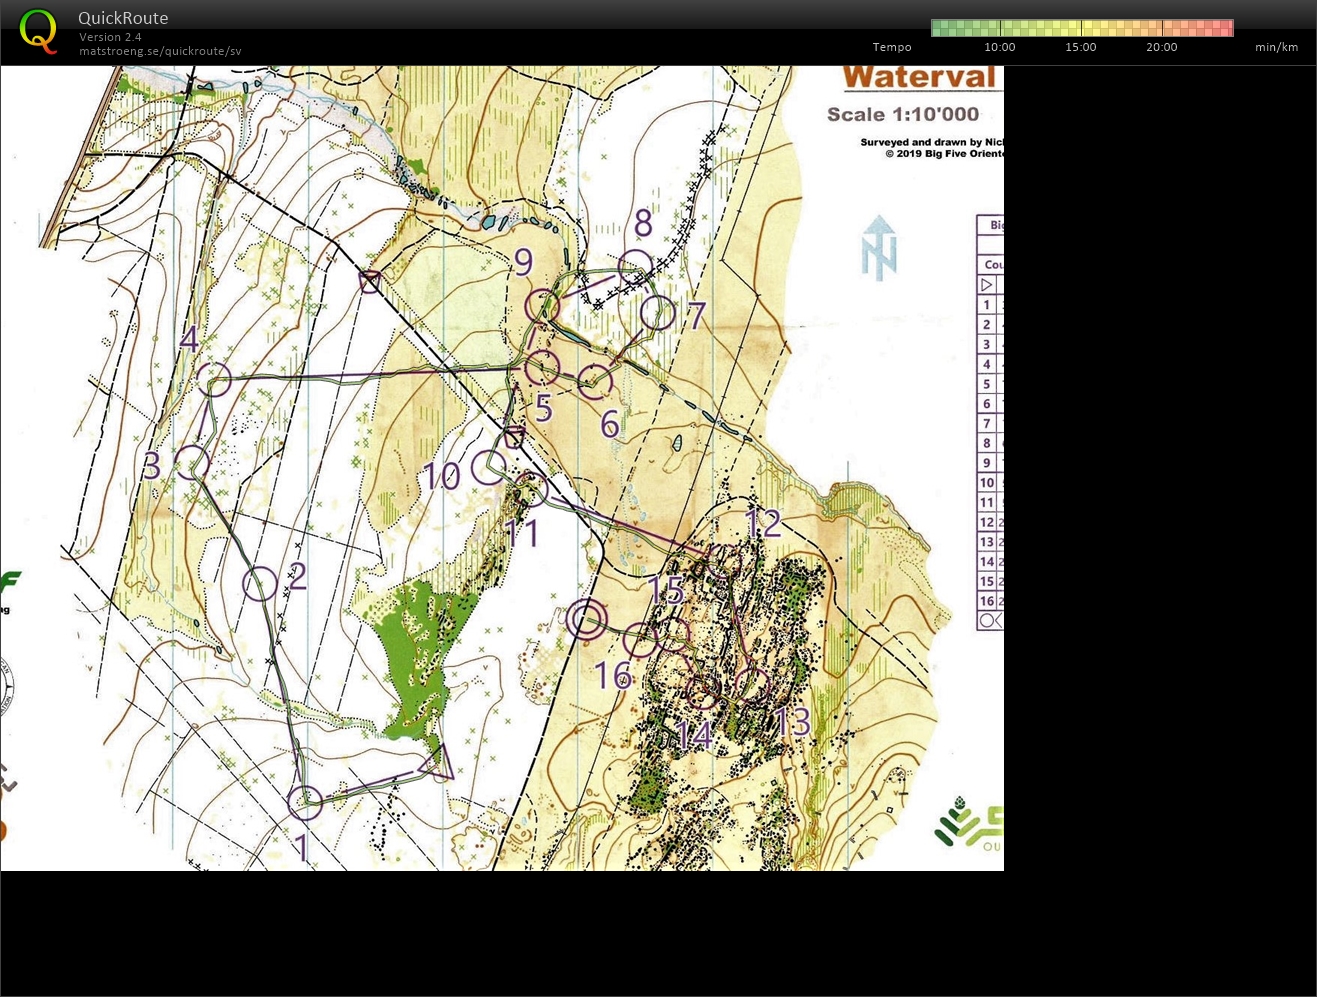Image resolution: width=1317 pixels, height=997 pixels.
Task: Click control circle 2 on the map
Action: click(x=260, y=584)
